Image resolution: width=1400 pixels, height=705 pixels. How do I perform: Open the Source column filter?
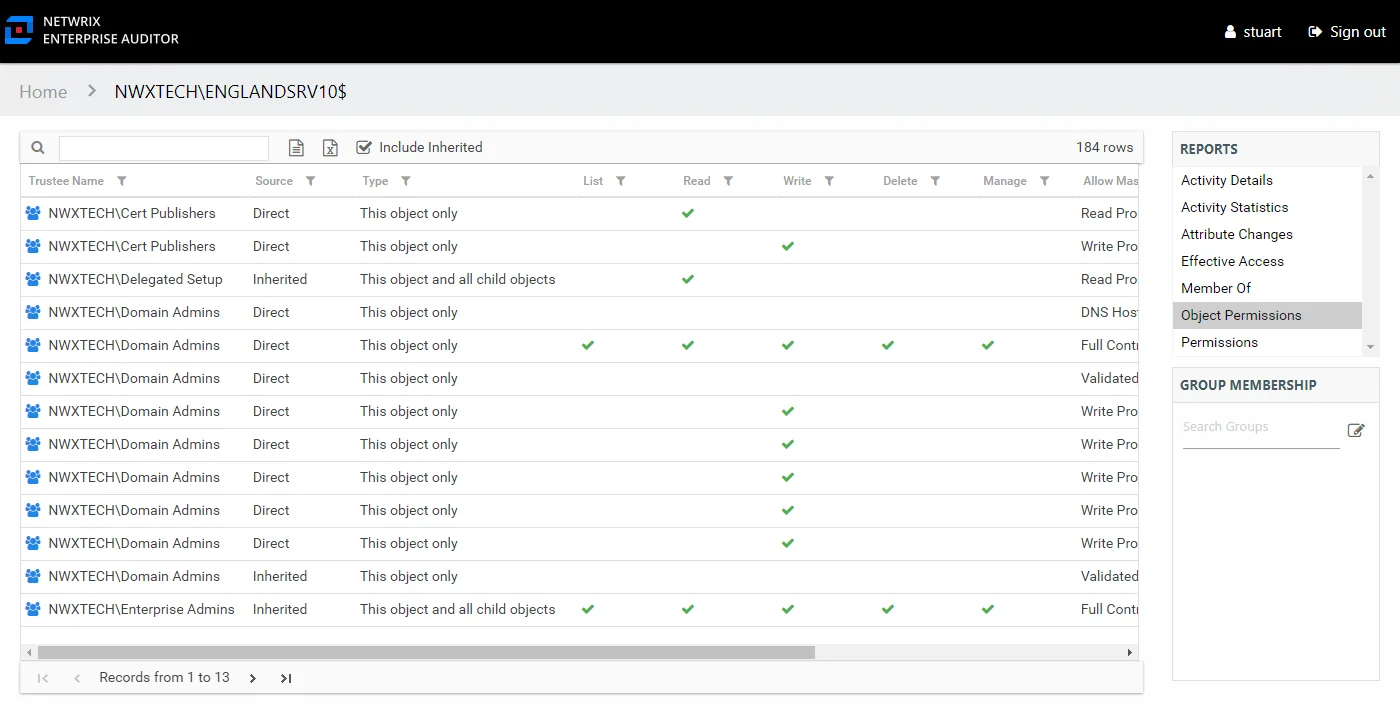(310, 181)
